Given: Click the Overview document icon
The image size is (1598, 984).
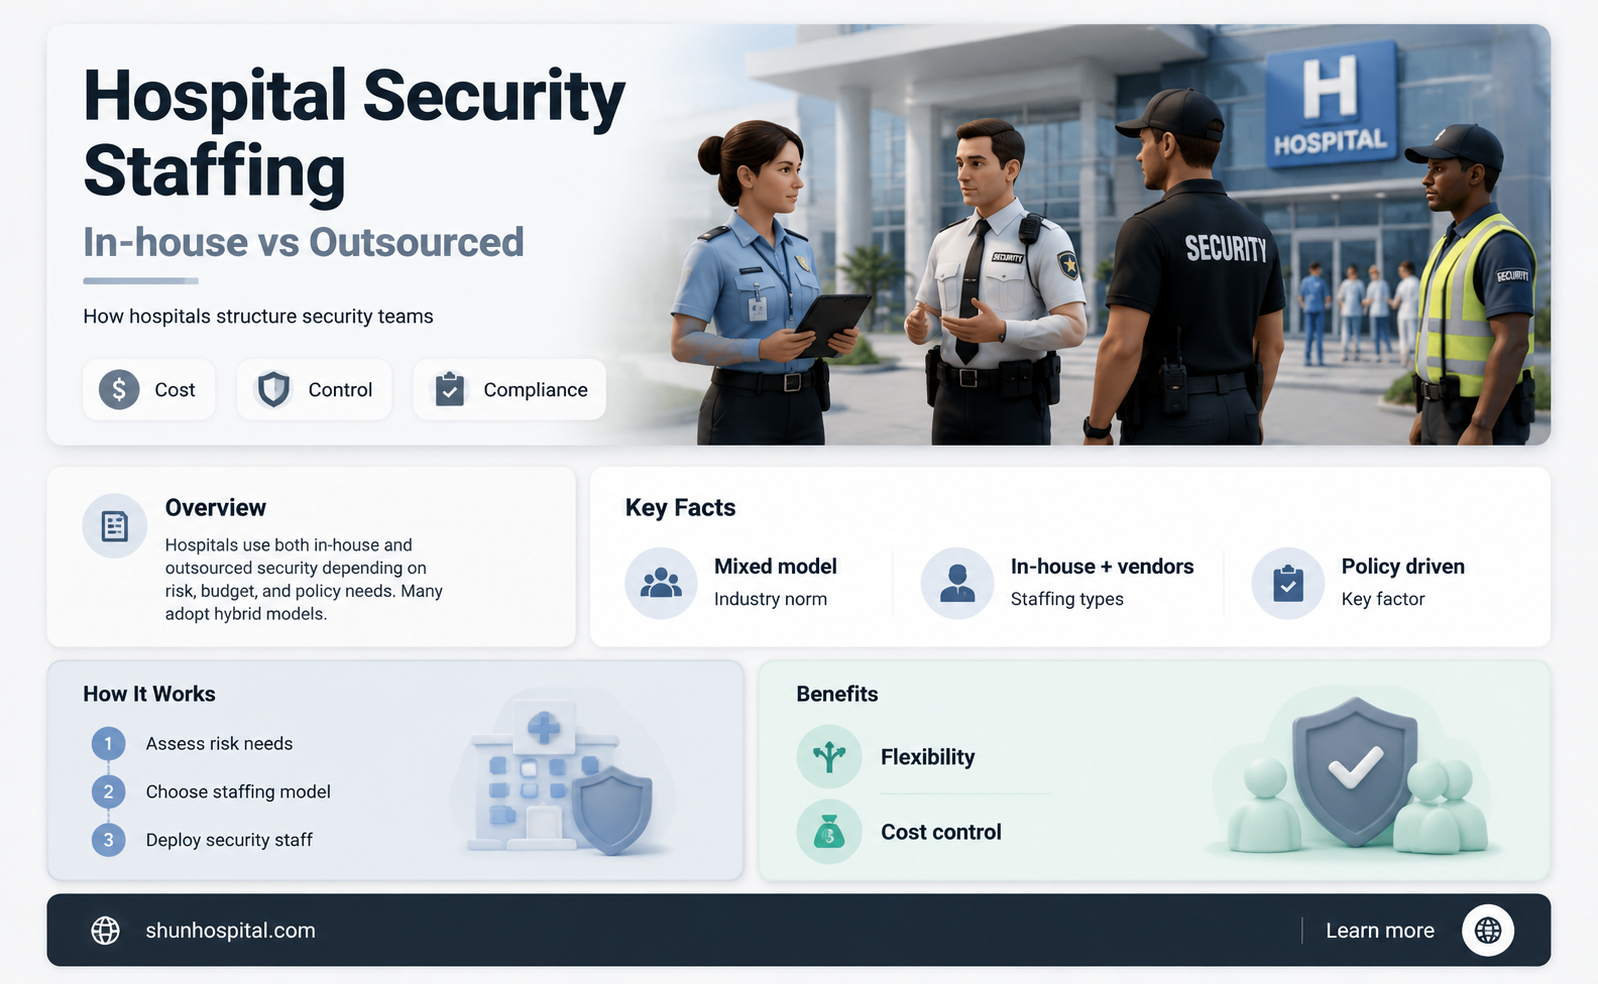Looking at the screenshot, I should coord(115,526).
